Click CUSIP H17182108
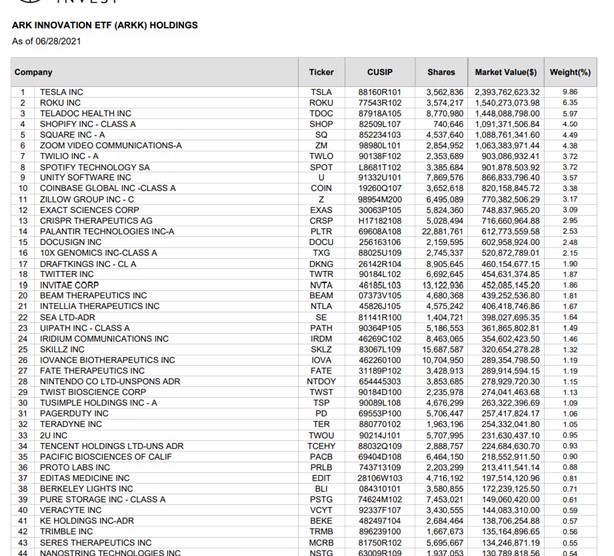Screen dimensions: 614x556 (x=380, y=220)
